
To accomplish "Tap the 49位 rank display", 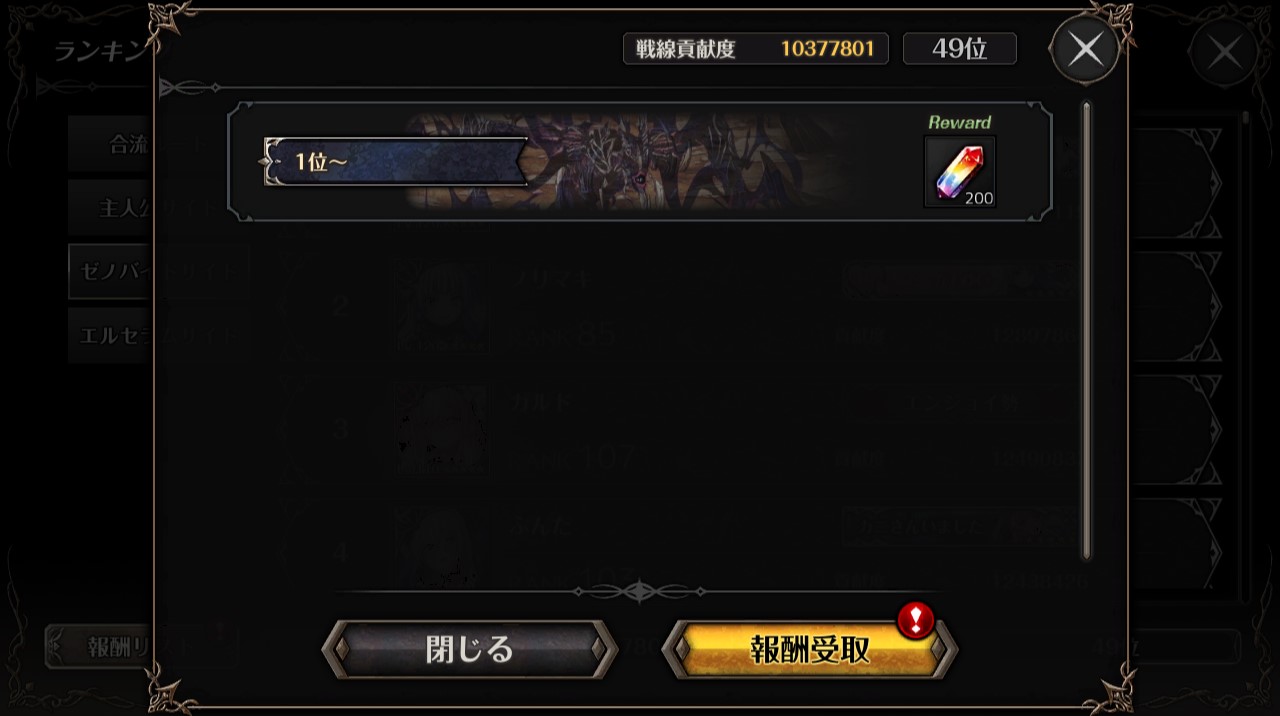I will pyautogui.click(x=960, y=49).
